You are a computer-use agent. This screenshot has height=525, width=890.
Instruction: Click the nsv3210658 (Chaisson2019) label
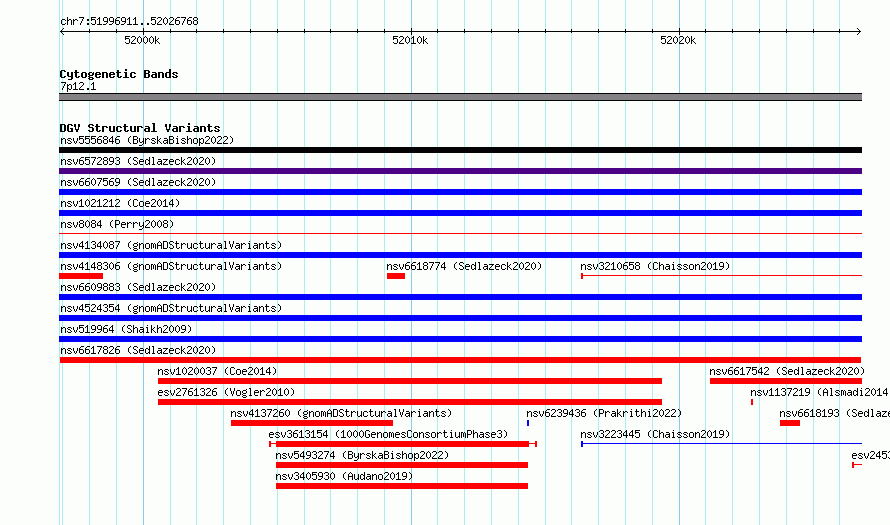[655, 266]
